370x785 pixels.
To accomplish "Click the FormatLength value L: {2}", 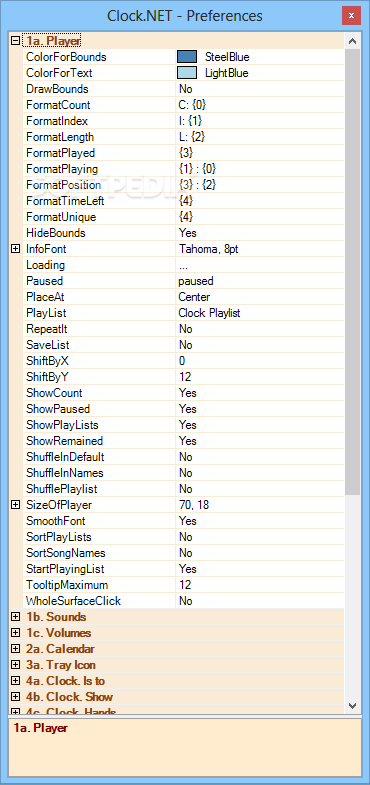I will click(192, 137).
